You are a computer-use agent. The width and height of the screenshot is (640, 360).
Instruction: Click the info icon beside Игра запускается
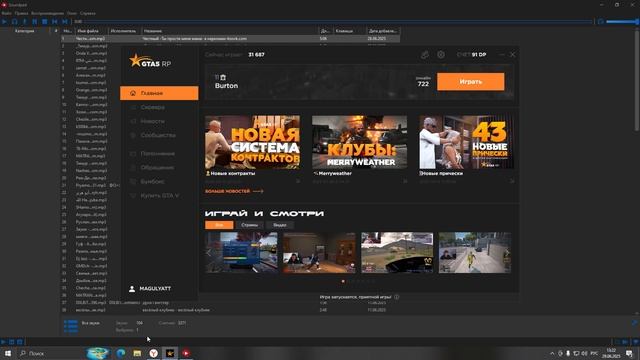[397, 297]
